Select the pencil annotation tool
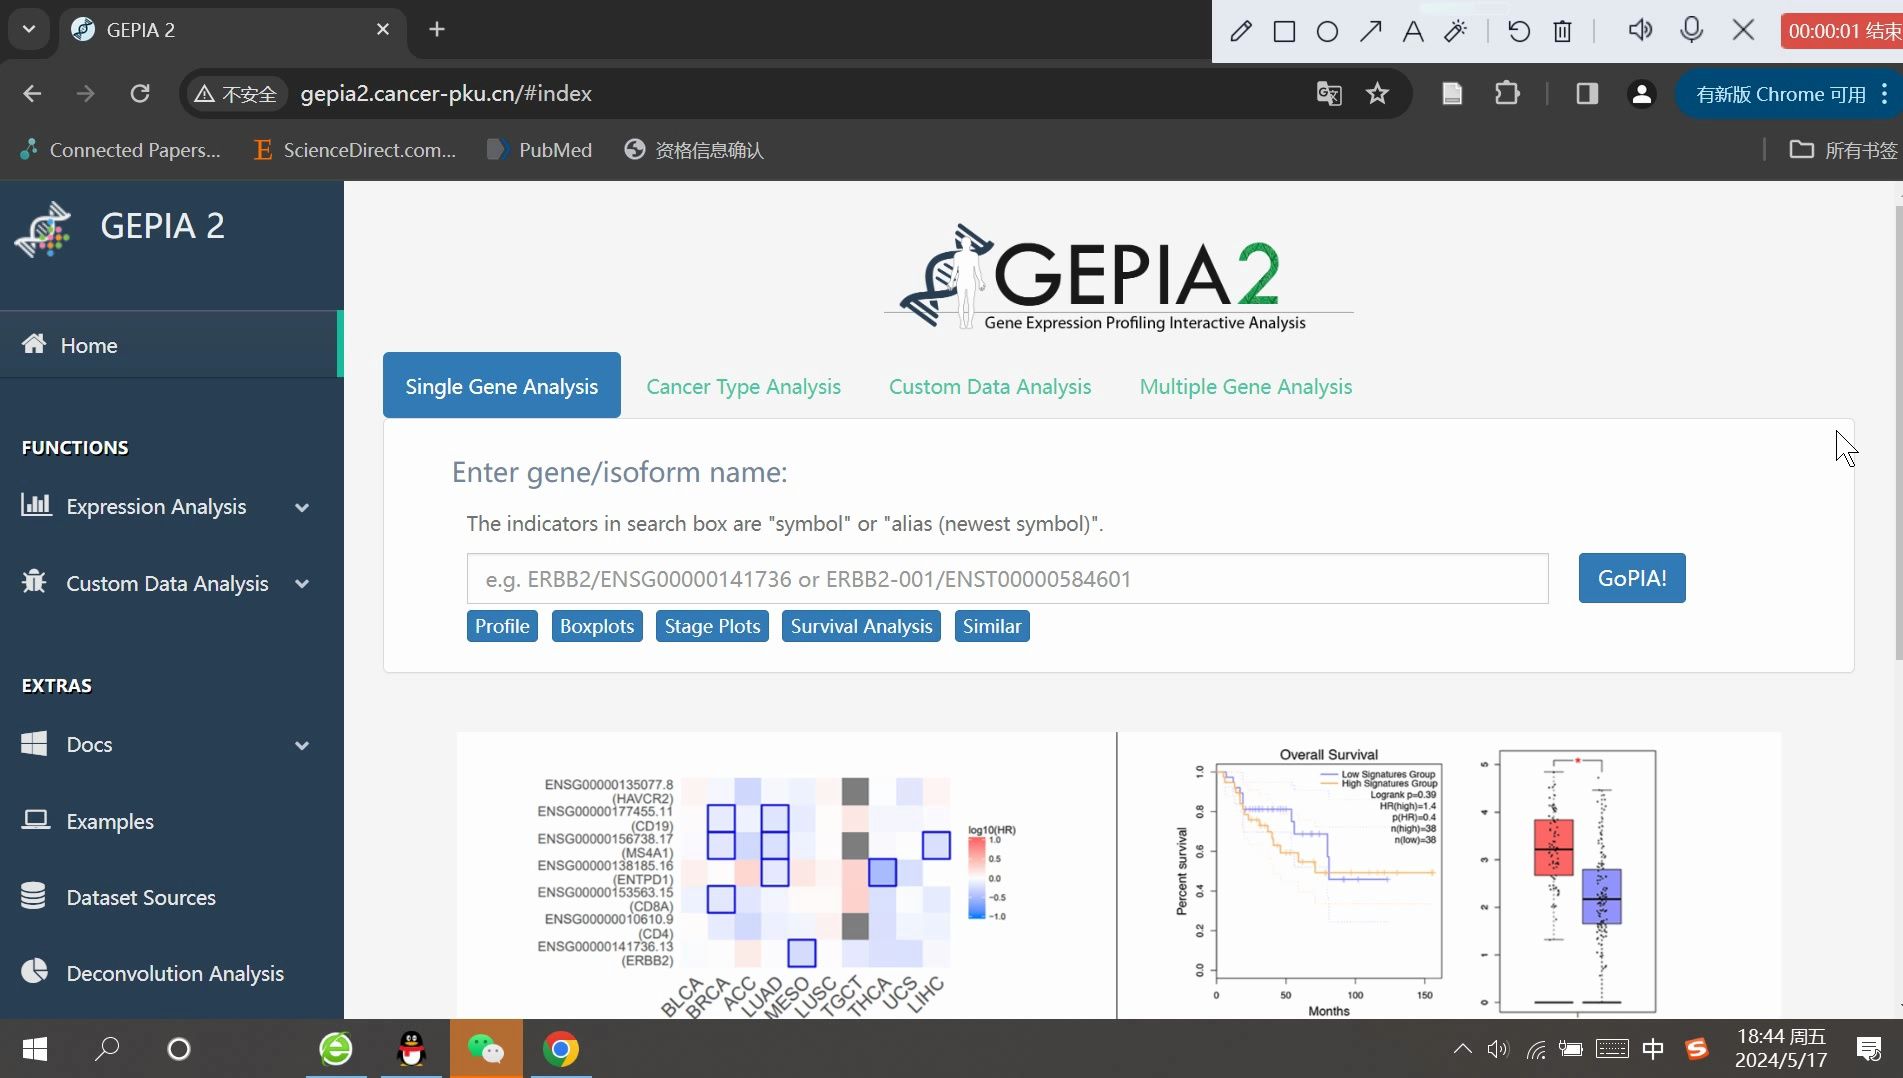 point(1240,31)
